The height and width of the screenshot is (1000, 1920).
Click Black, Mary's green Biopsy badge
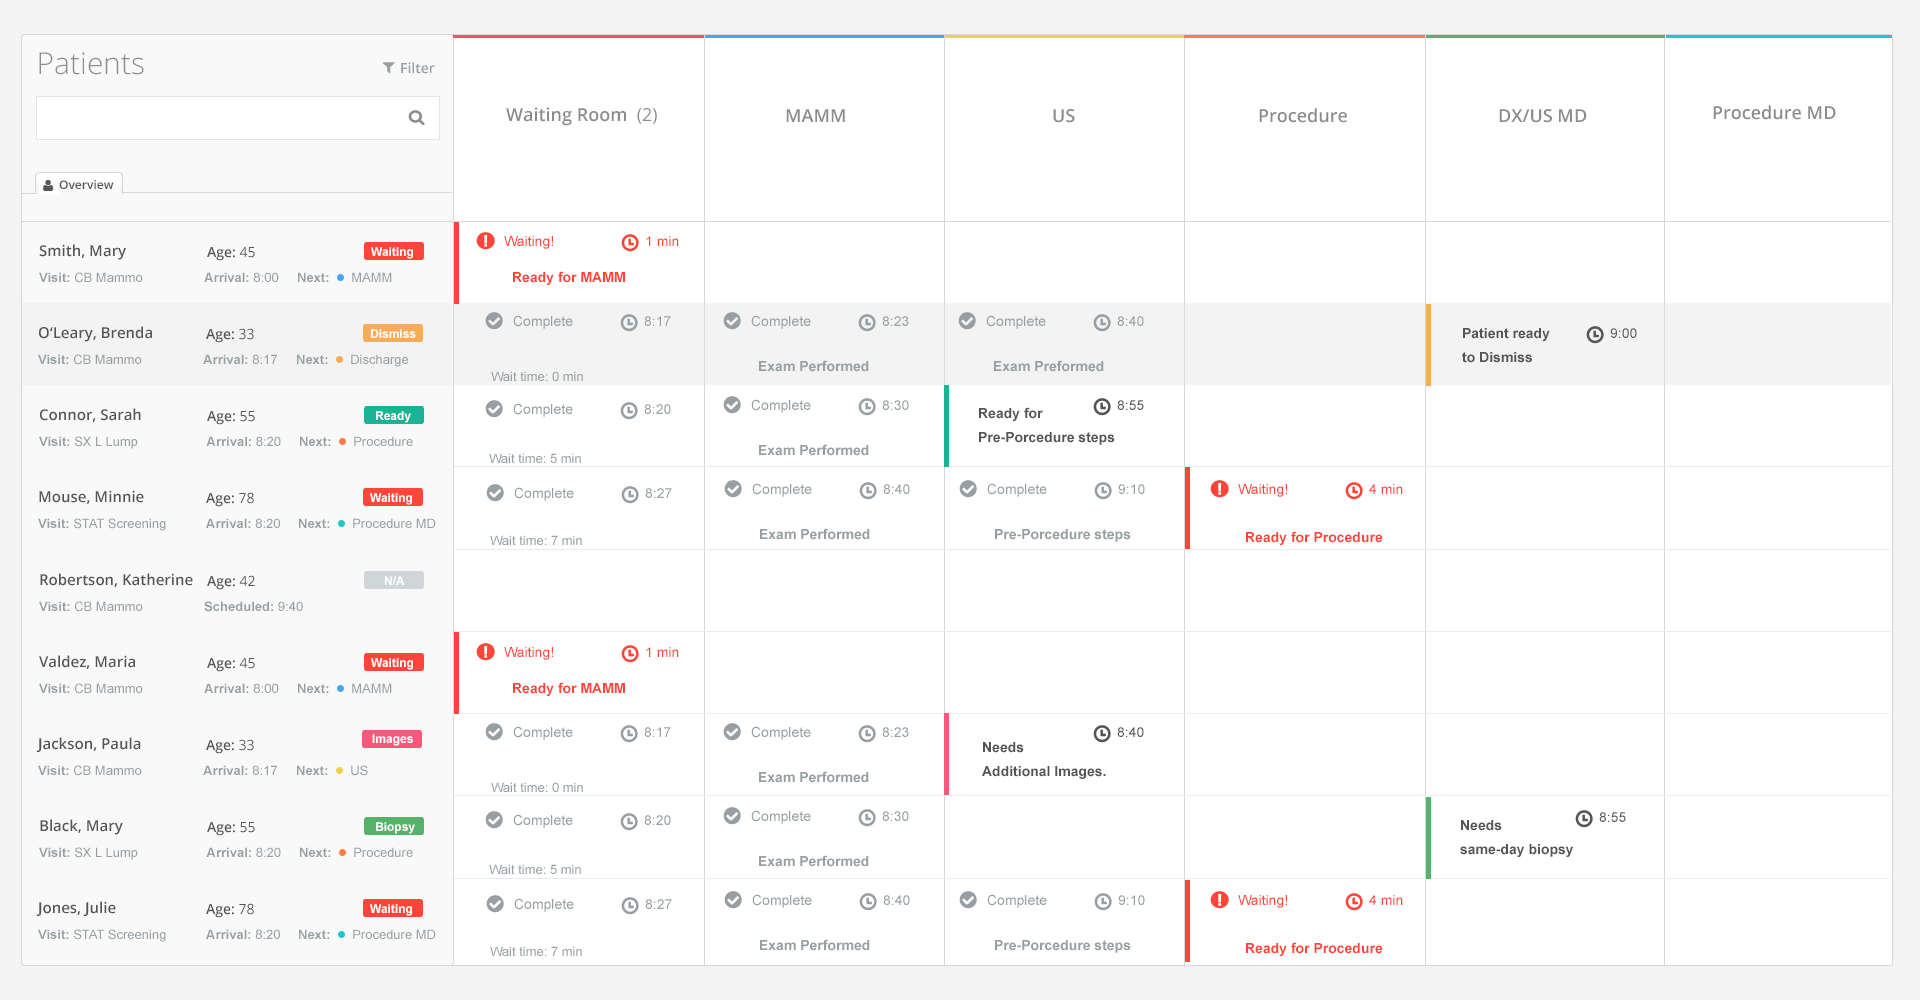pyautogui.click(x=394, y=827)
